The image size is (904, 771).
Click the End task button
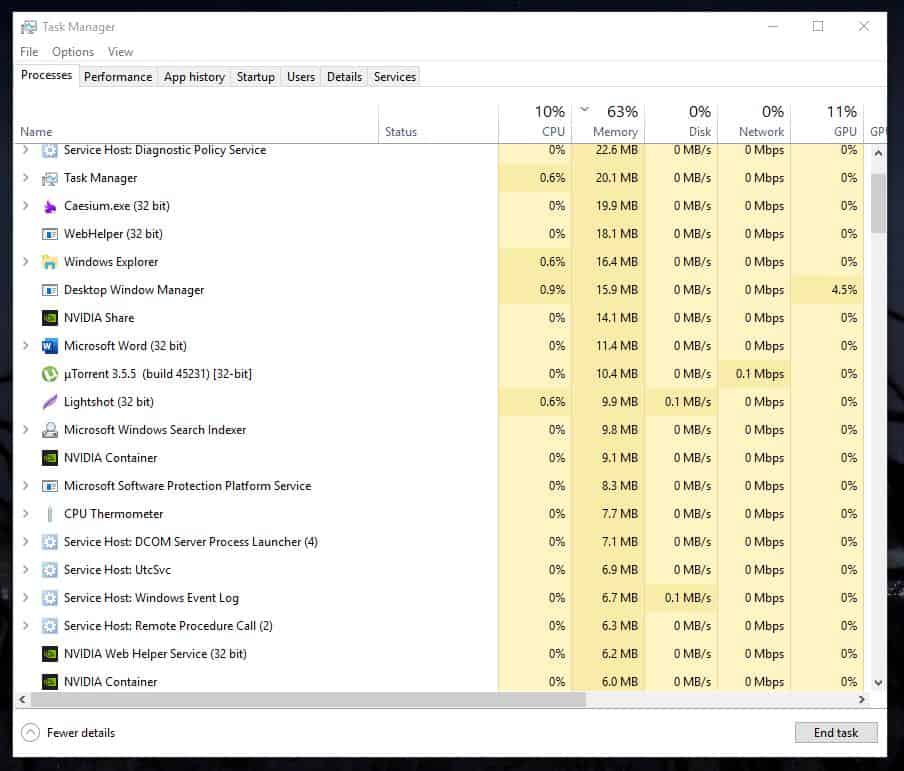point(836,732)
